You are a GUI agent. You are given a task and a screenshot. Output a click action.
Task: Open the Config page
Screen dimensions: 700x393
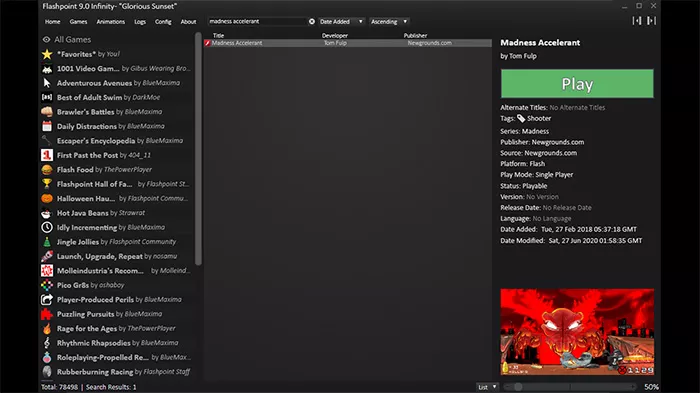pos(163,21)
